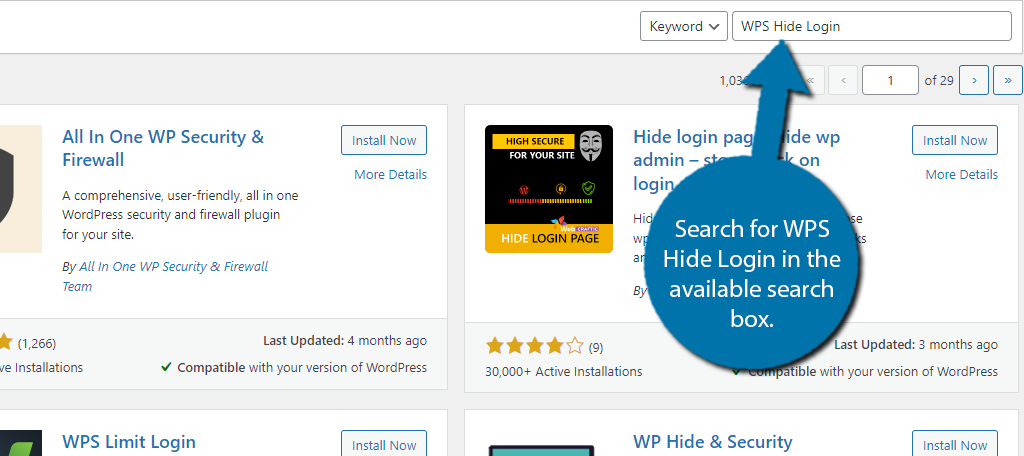Open the WPS Limit Login plugin title

tap(129, 442)
